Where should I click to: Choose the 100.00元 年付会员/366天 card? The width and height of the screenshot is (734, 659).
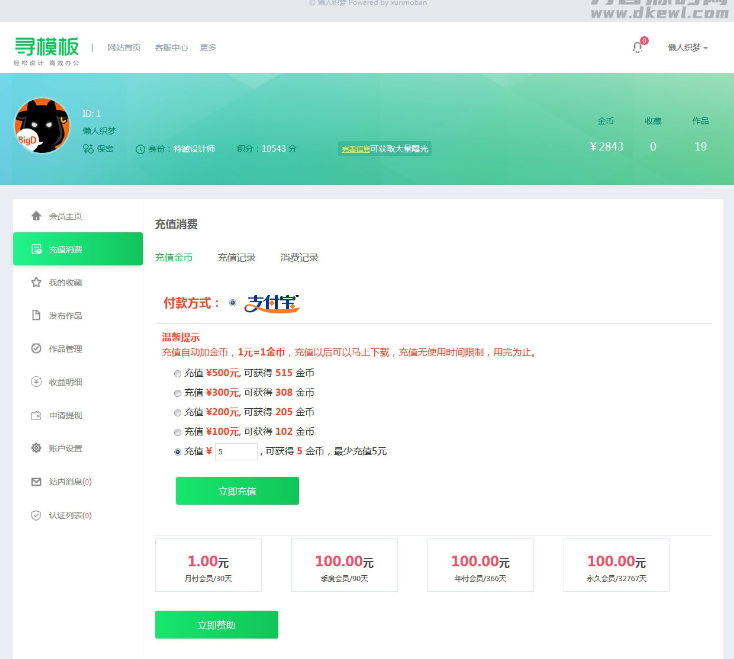(x=480, y=565)
